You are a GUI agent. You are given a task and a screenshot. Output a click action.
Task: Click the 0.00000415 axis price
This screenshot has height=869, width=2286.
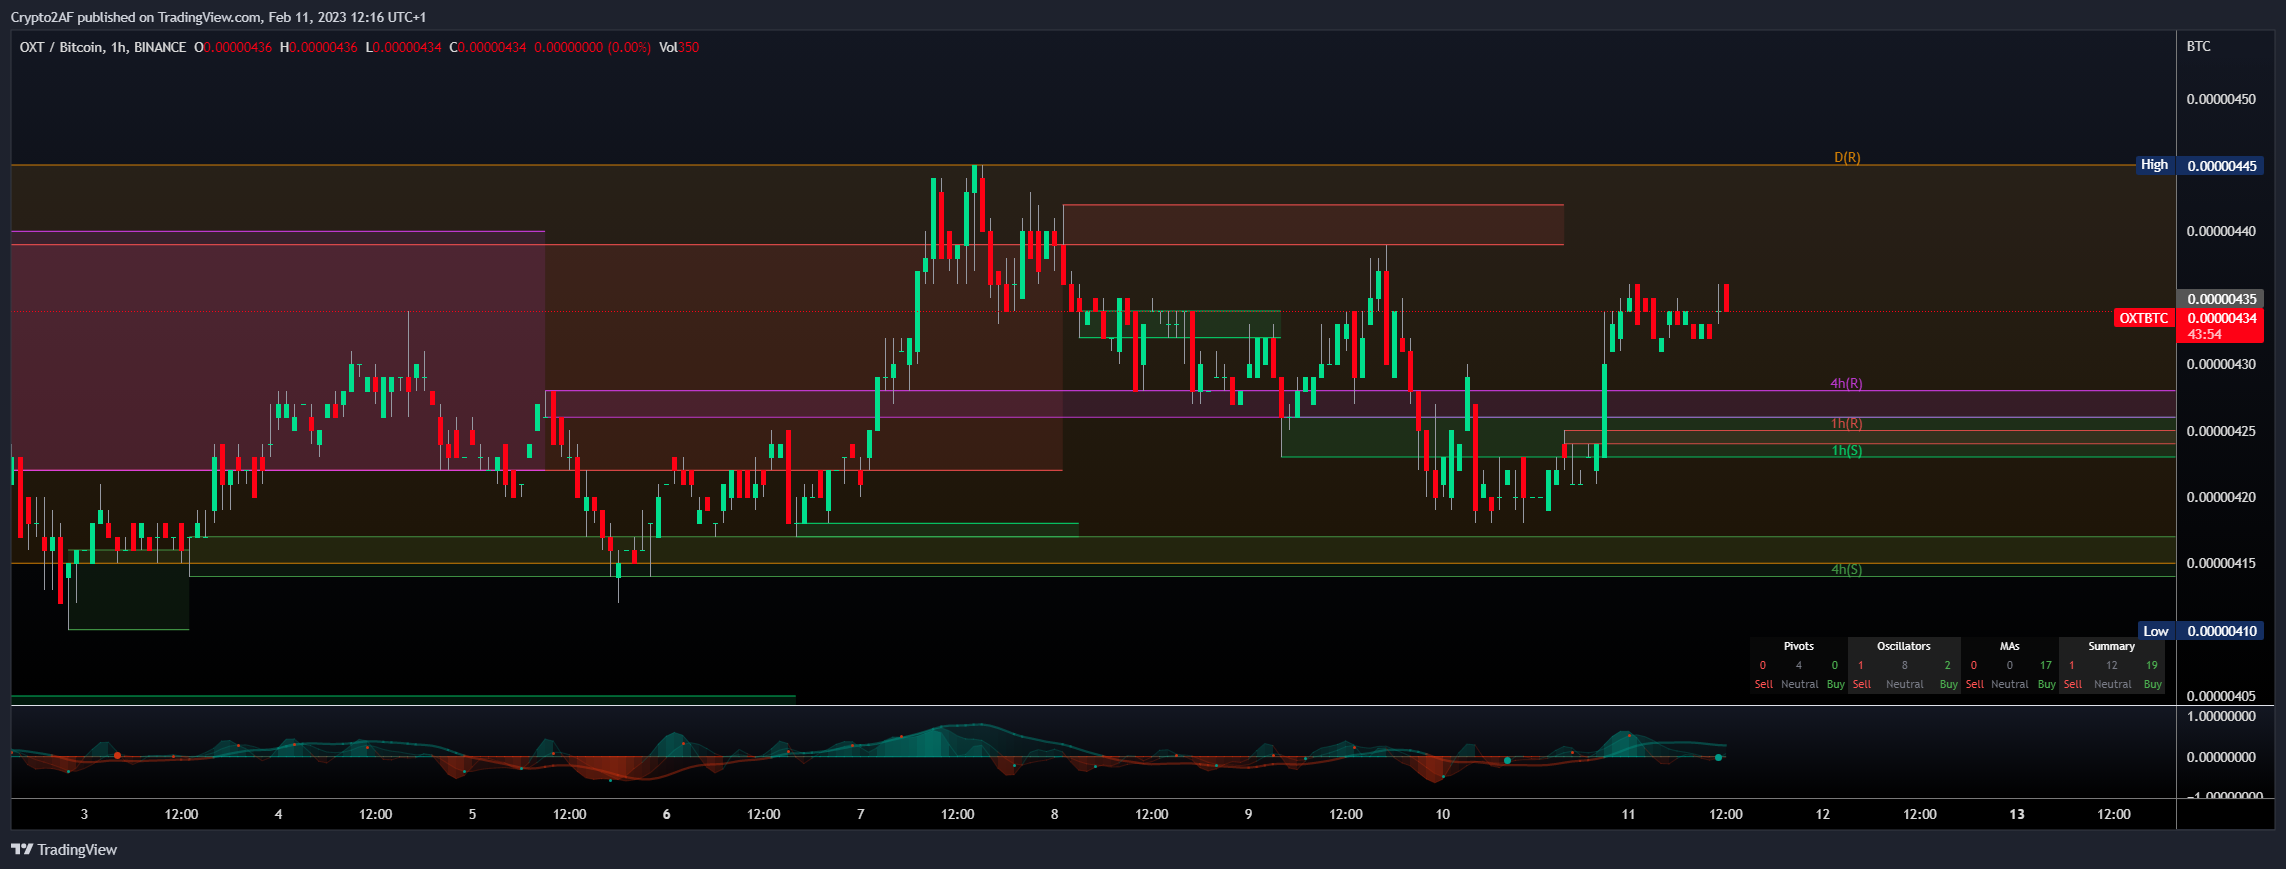2221,563
